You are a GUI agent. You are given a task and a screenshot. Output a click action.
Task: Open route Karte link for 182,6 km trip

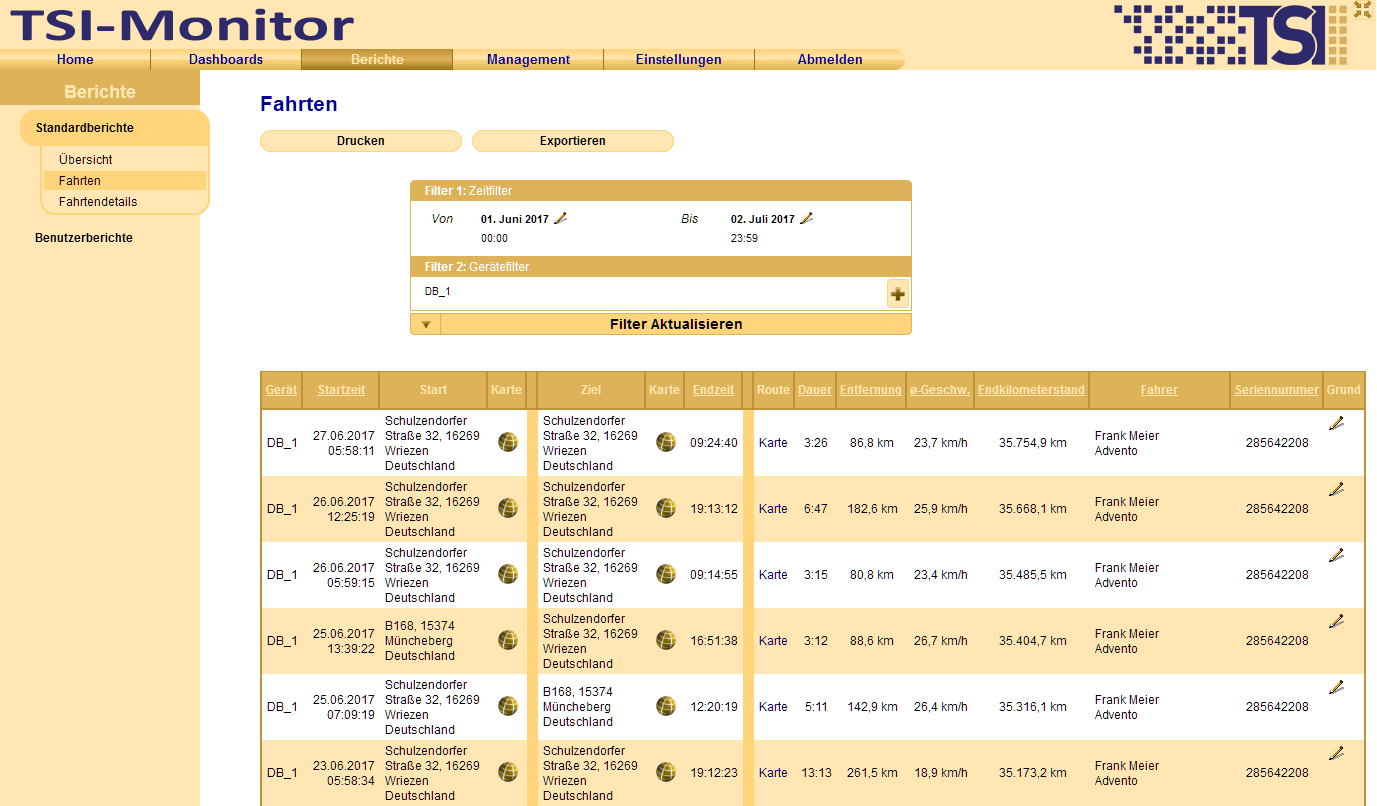(x=773, y=509)
